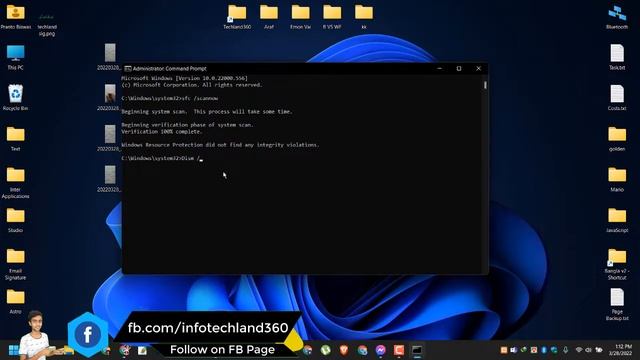Select the Studio folder
This screenshot has width=640, height=360.
tap(16, 220)
